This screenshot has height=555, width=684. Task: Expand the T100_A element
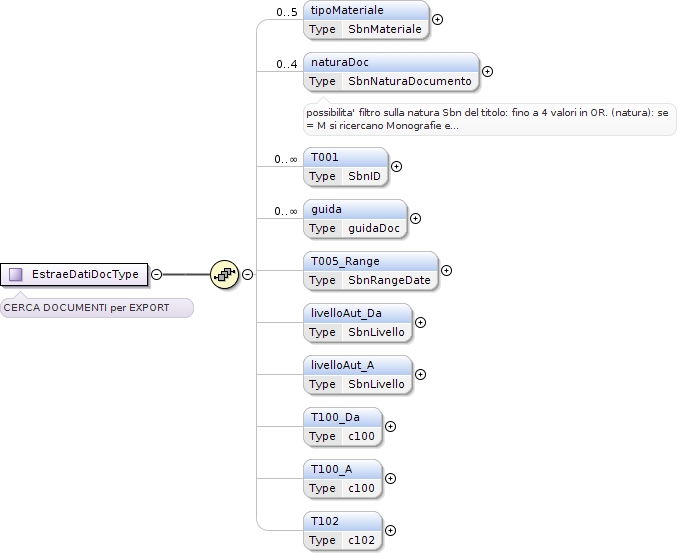pyautogui.click(x=390, y=479)
